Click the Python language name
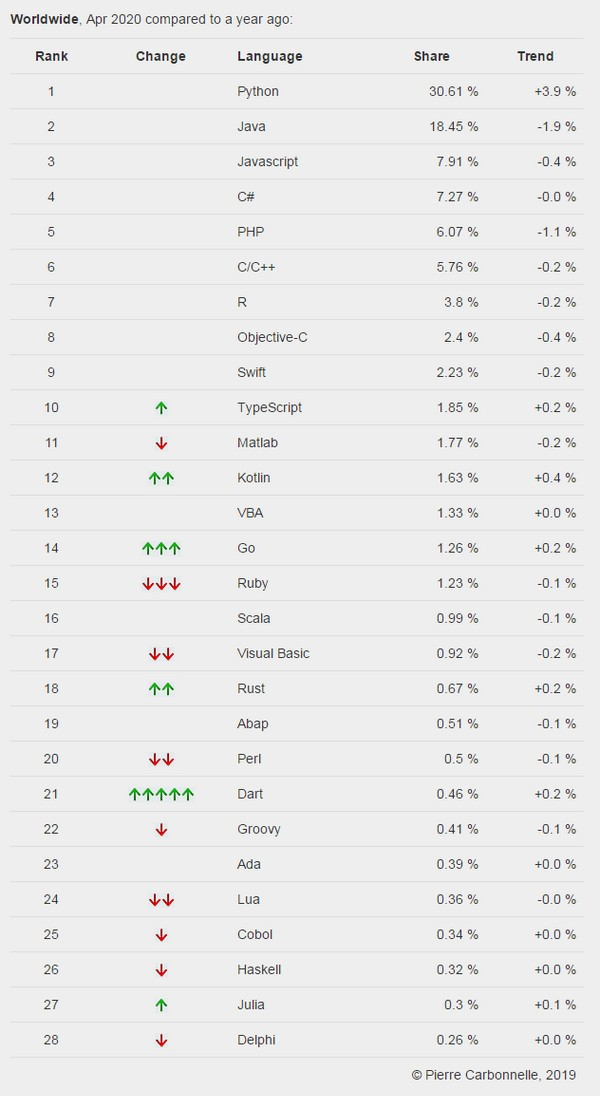Image resolution: width=600 pixels, height=1096 pixels. (258, 91)
